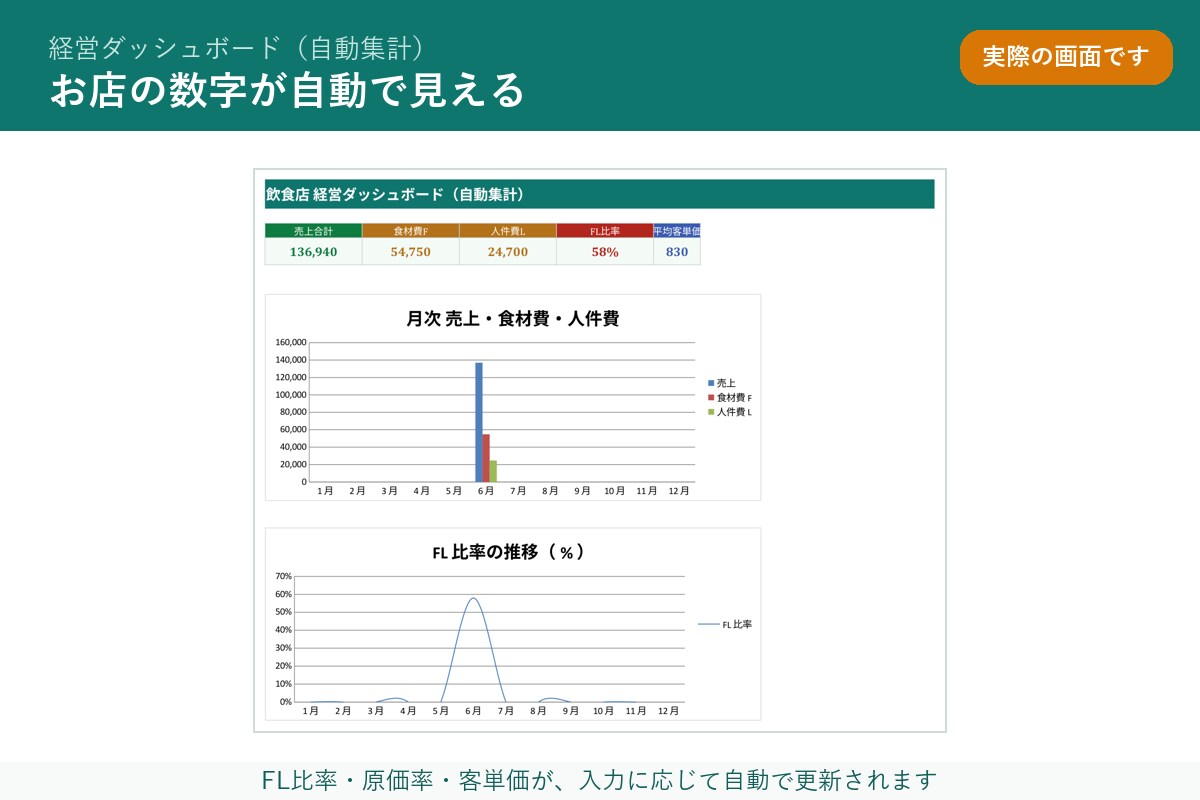Click the 12月 label under the FL ratio chart
This screenshot has width=1200, height=800.
[x=669, y=711]
